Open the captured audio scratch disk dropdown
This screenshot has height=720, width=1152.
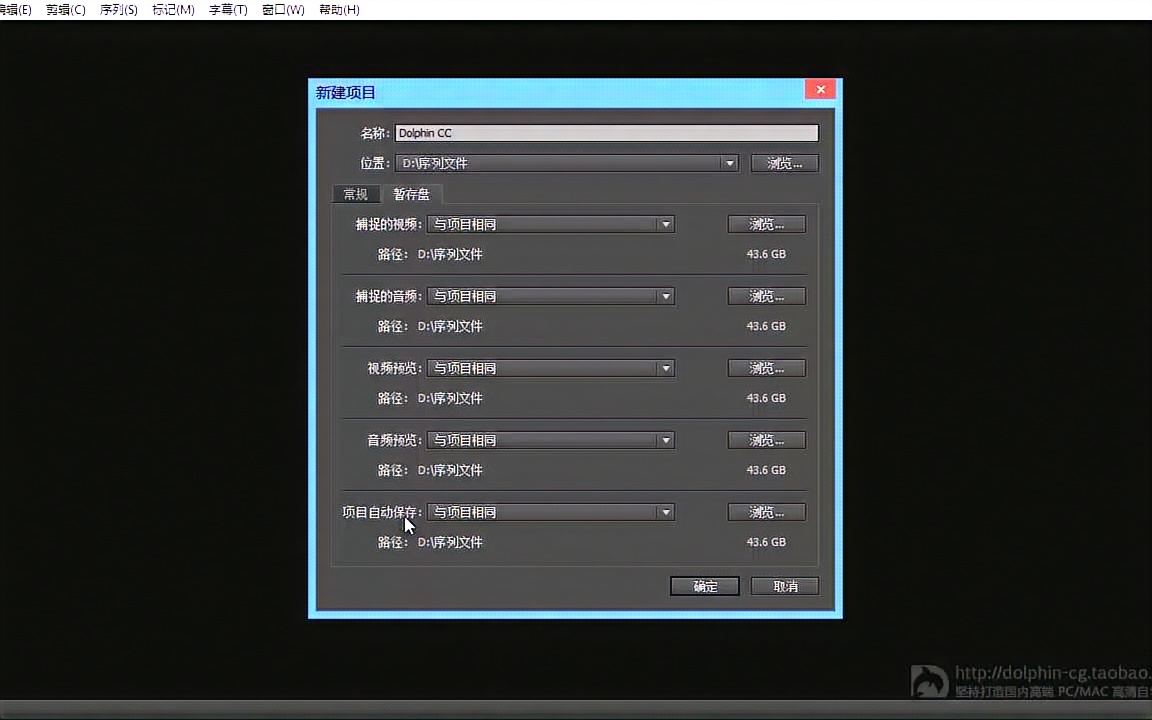point(664,296)
